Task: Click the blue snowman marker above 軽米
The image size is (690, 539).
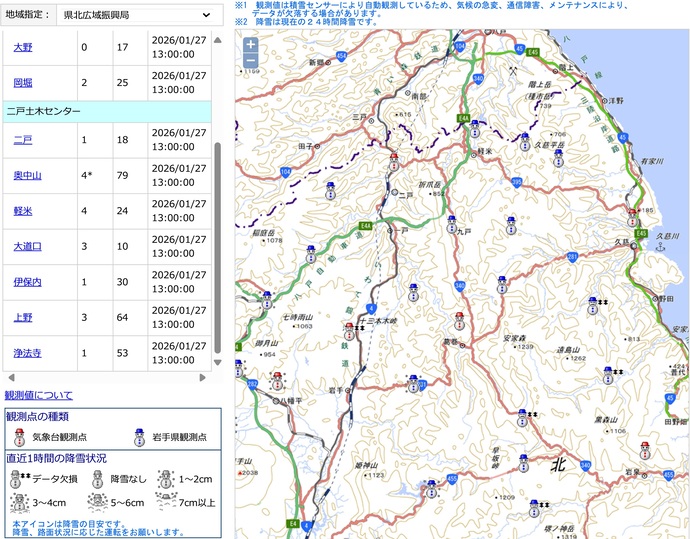Action: pyautogui.click(x=474, y=129)
